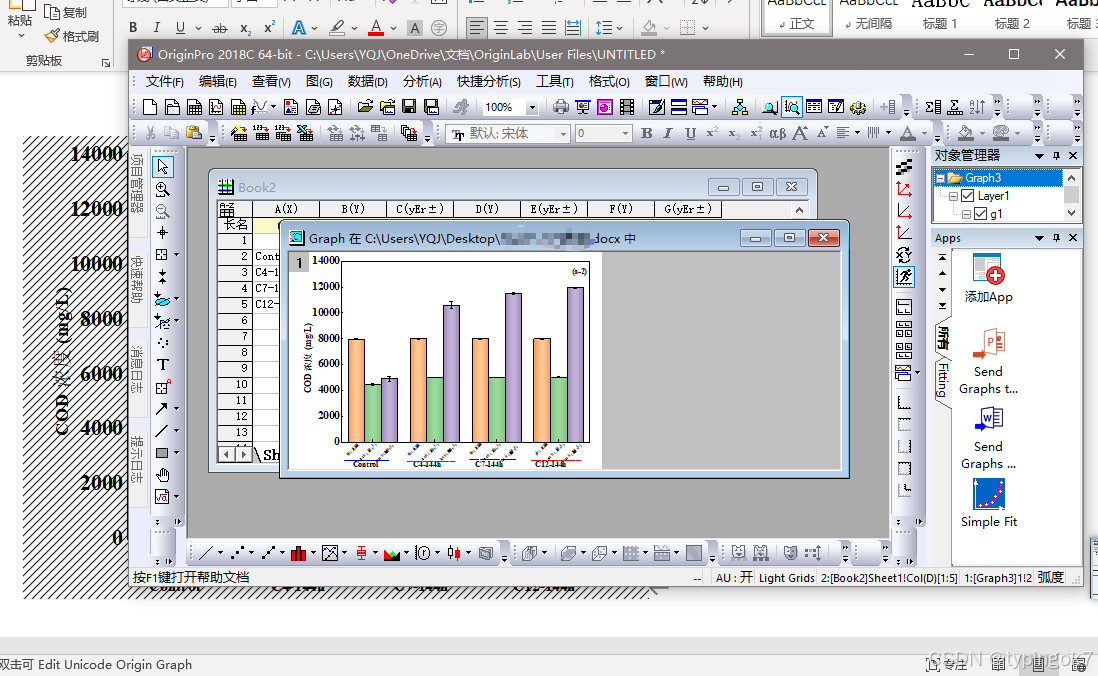Open the zoom level 100% dropdown
This screenshot has width=1098, height=676.
pyautogui.click(x=532, y=107)
